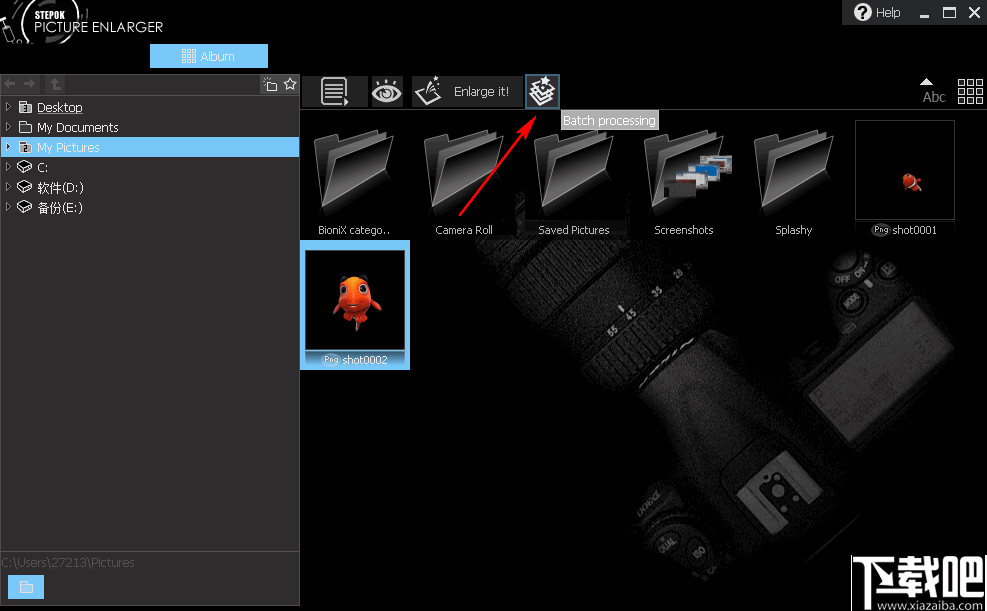Select the shot0002 fish thumbnail

click(355, 305)
